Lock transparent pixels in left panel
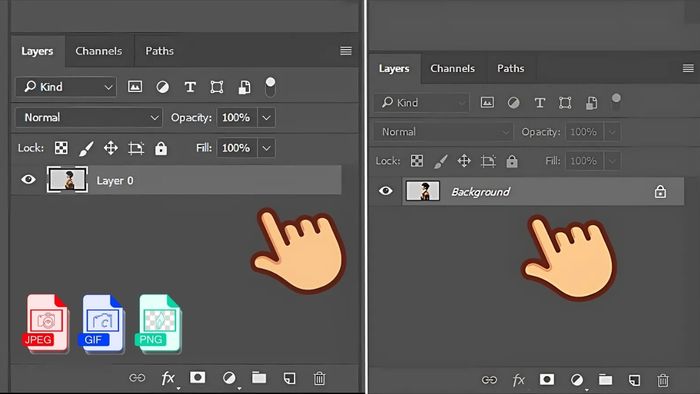 tap(61, 148)
